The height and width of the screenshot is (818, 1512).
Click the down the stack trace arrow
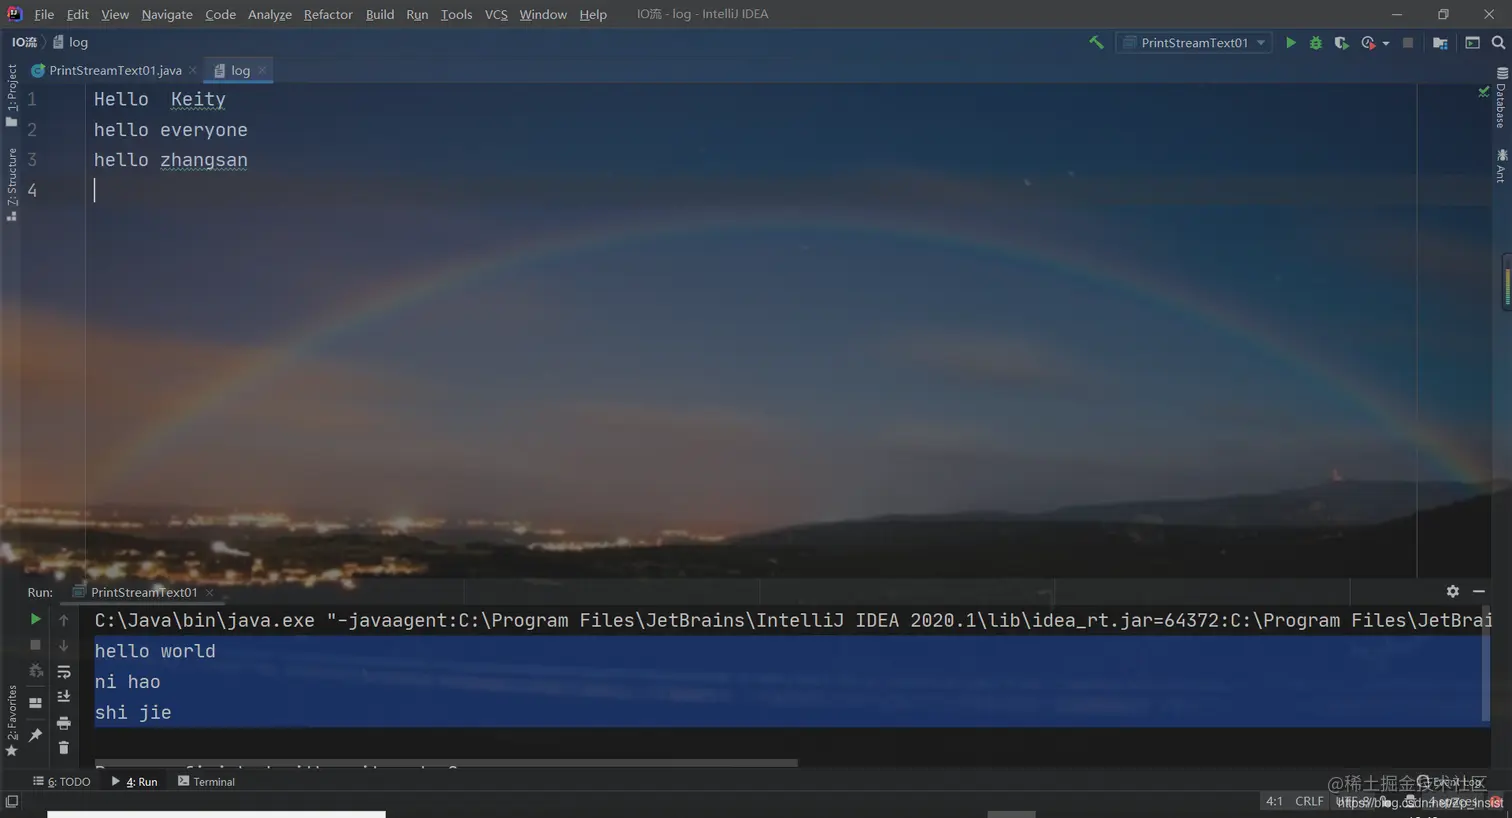64,645
